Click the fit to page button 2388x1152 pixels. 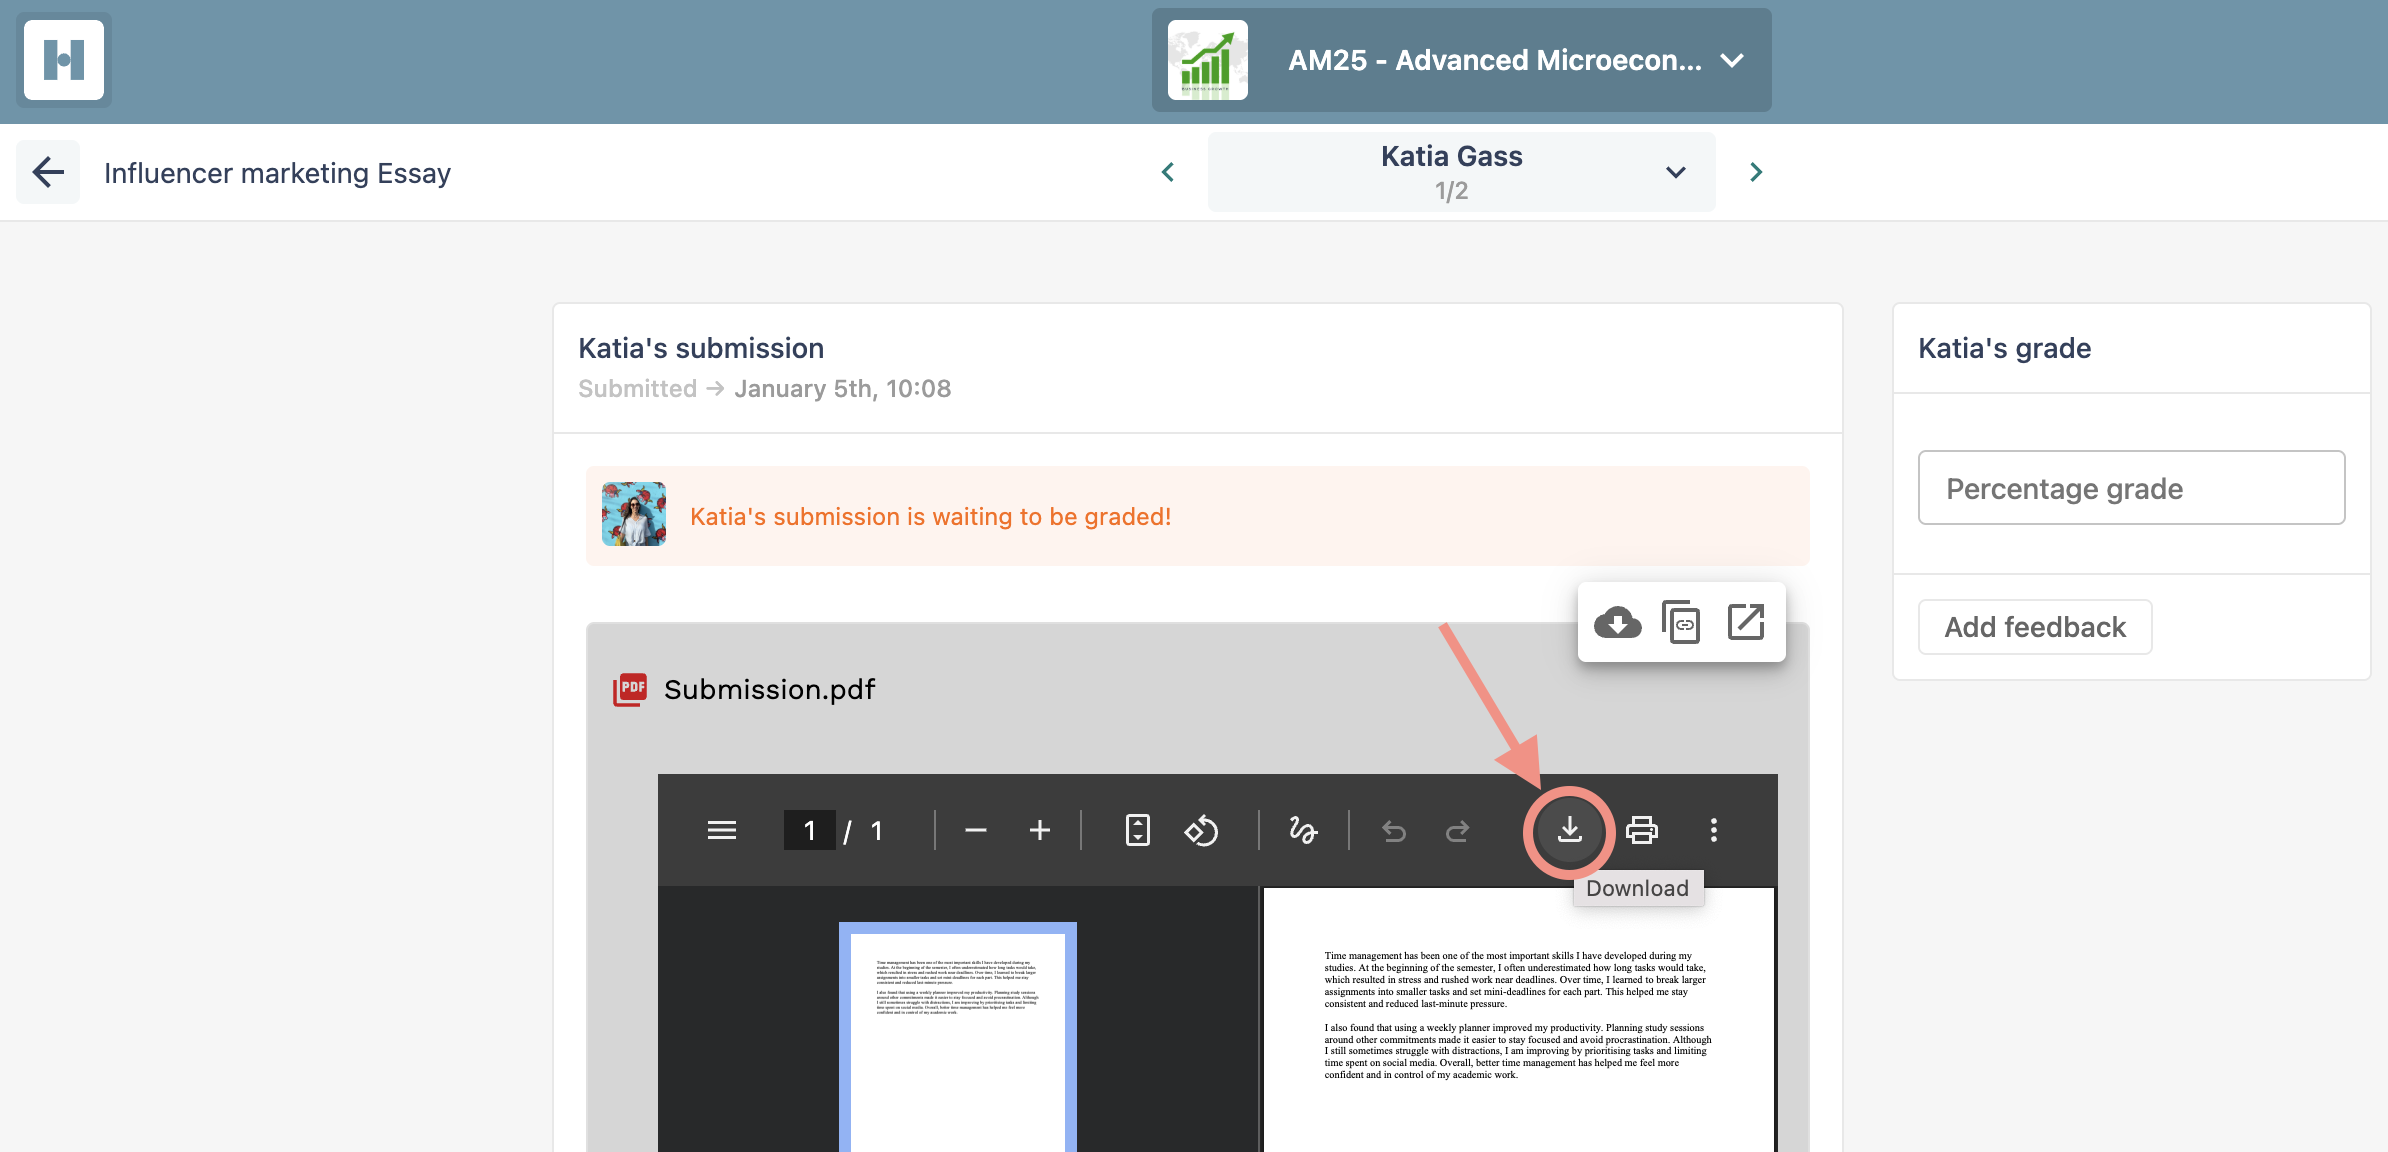point(1137,830)
